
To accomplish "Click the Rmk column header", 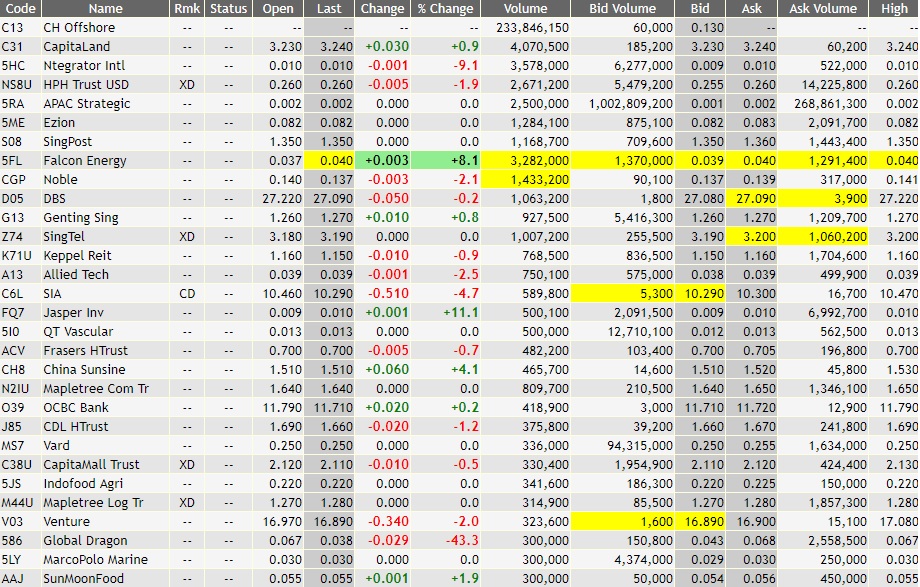I will click(x=187, y=8).
